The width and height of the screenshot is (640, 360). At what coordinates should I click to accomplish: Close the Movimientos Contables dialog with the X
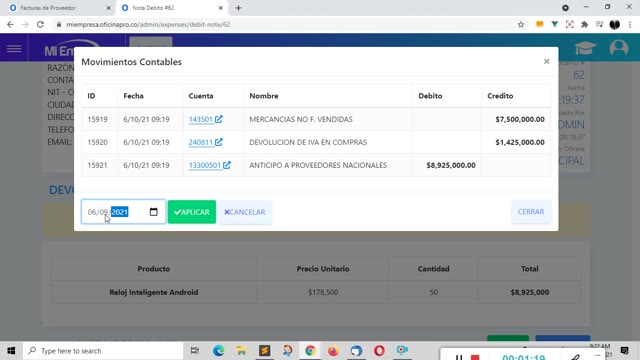[x=547, y=62]
